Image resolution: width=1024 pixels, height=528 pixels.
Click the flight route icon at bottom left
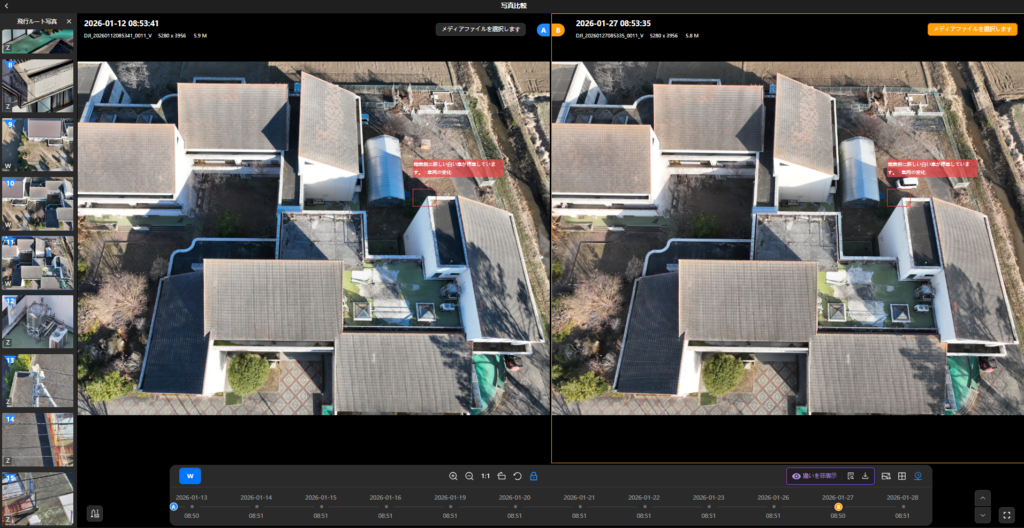coord(95,514)
